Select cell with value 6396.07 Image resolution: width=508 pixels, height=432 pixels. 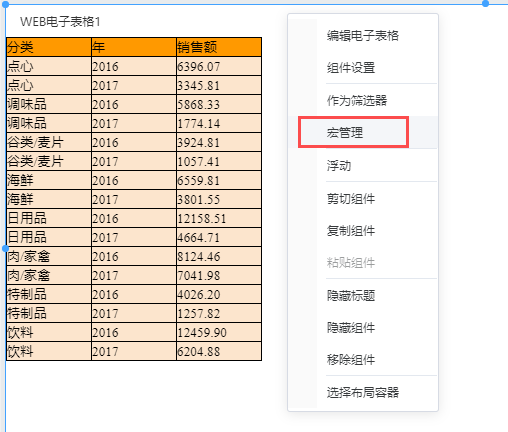pyautogui.click(x=219, y=66)
